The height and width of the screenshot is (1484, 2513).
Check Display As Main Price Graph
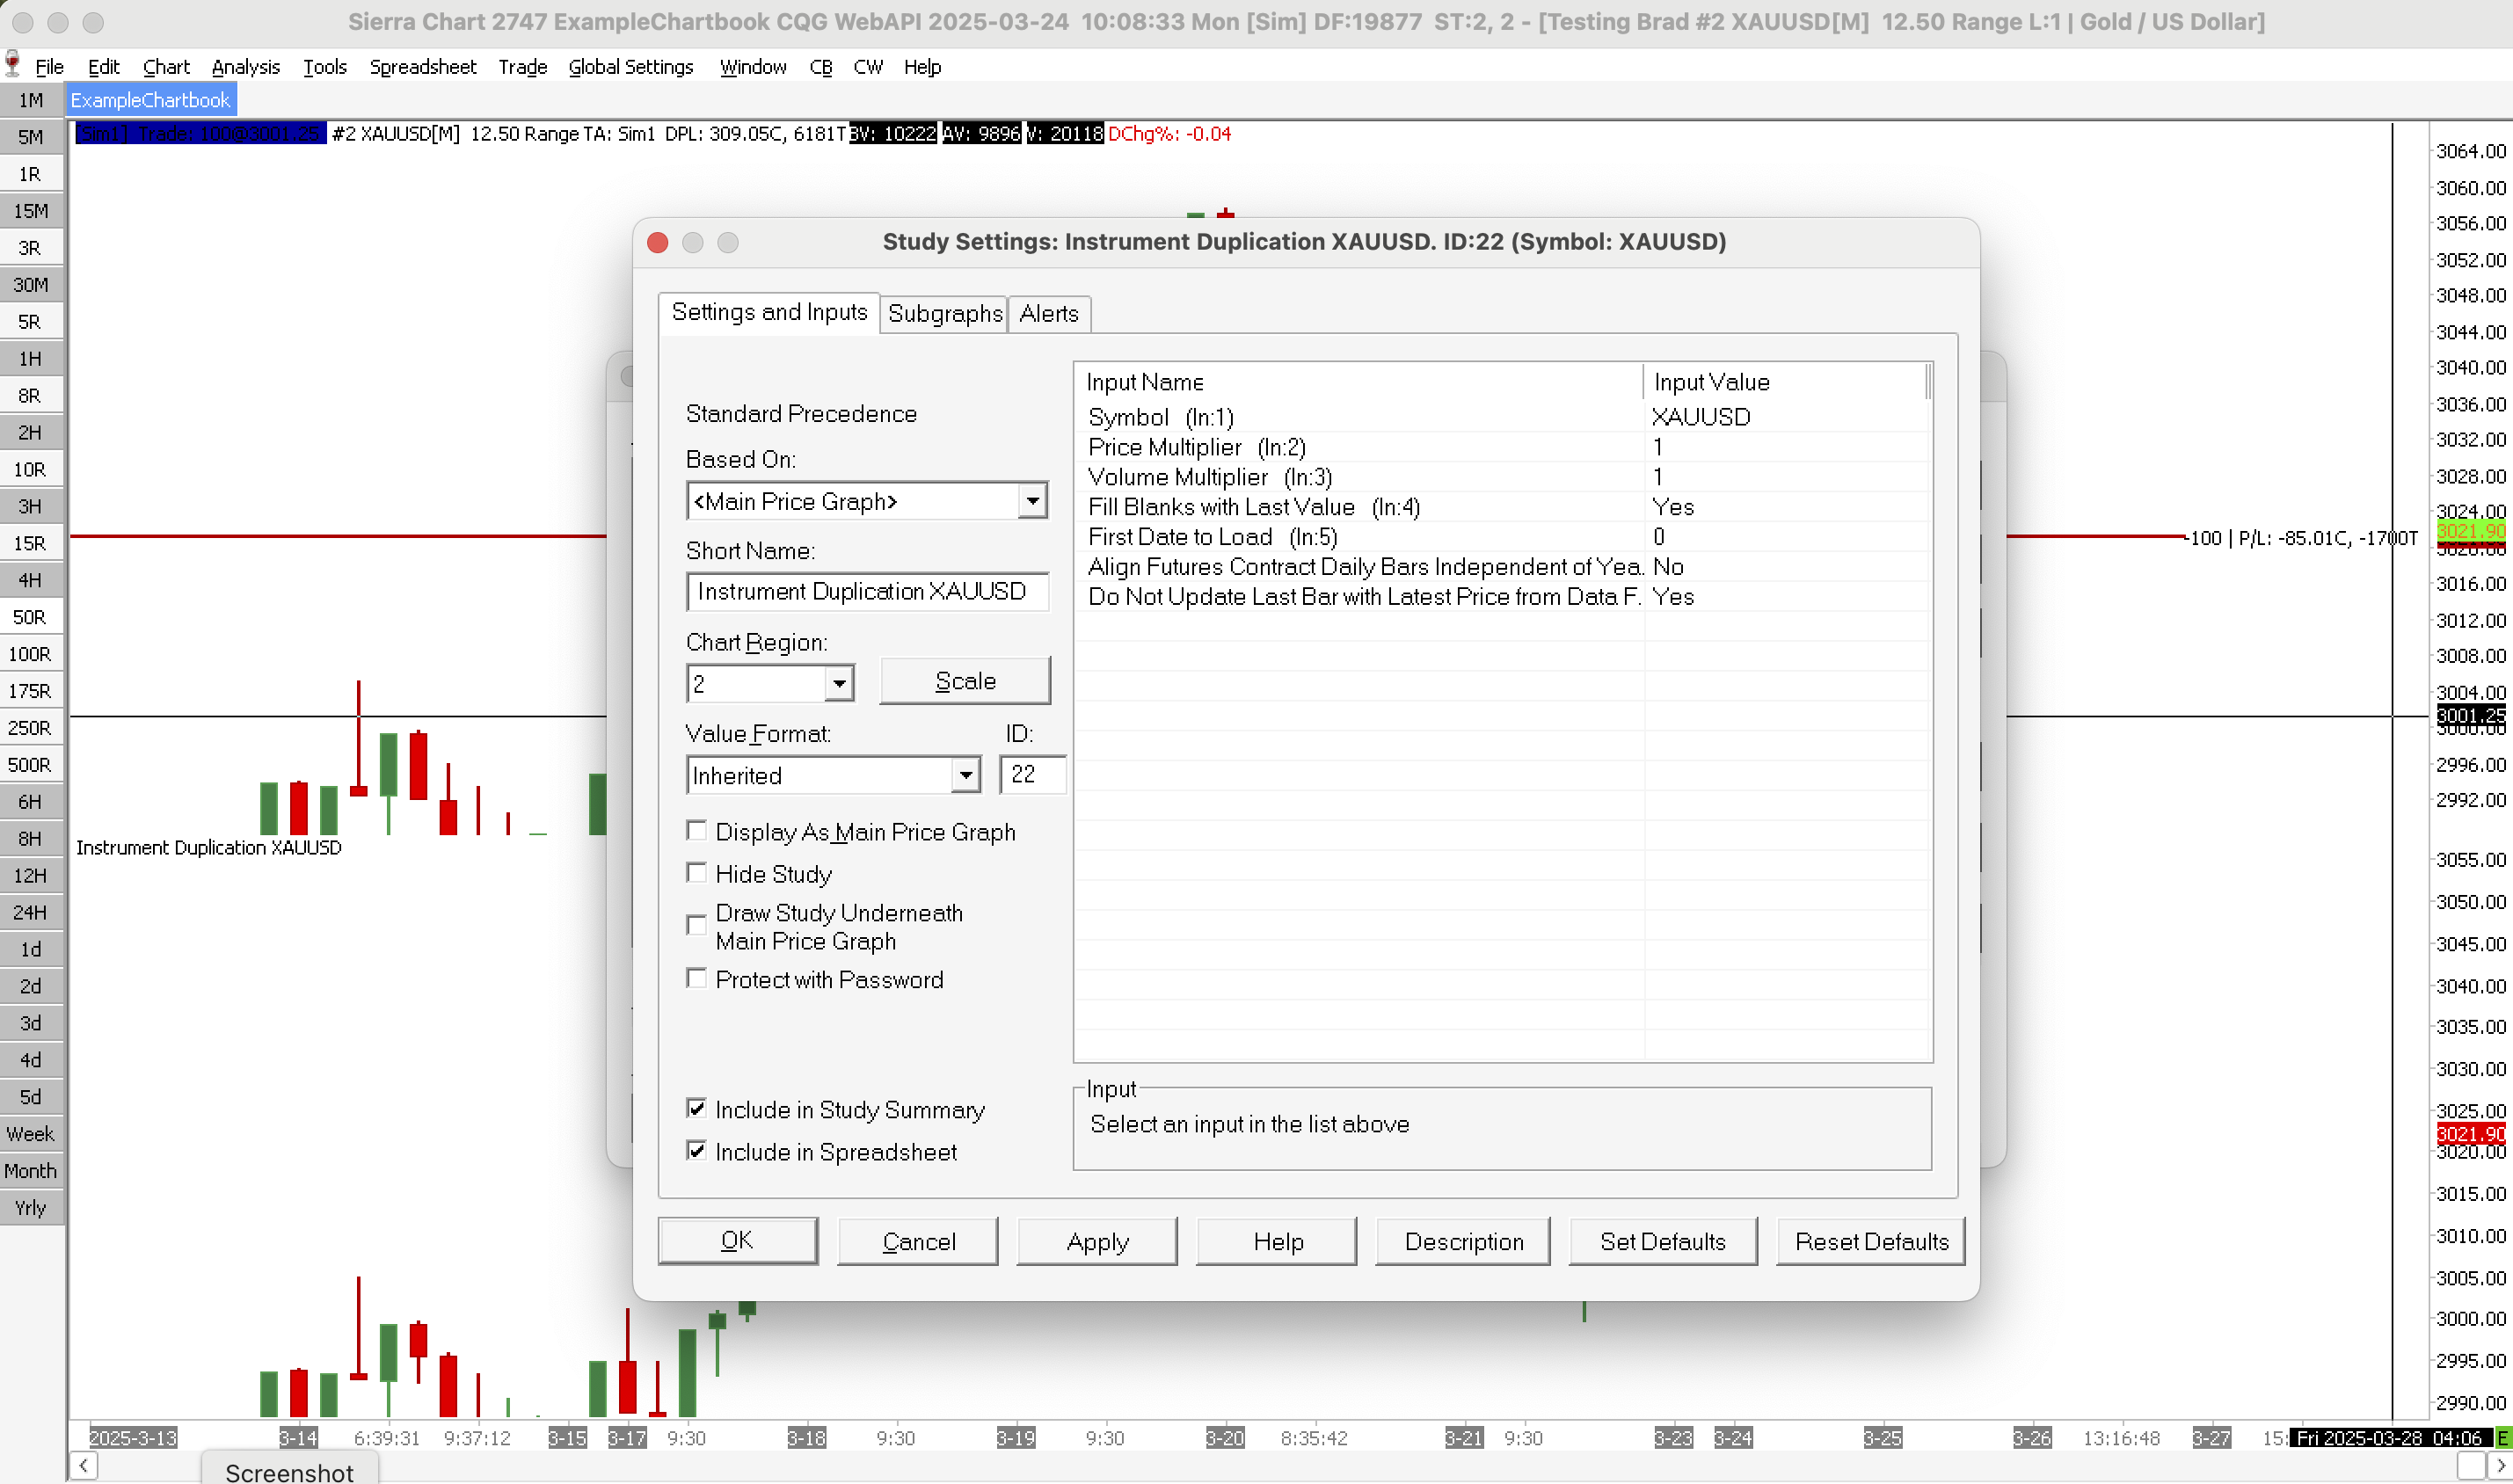[697, 831]
